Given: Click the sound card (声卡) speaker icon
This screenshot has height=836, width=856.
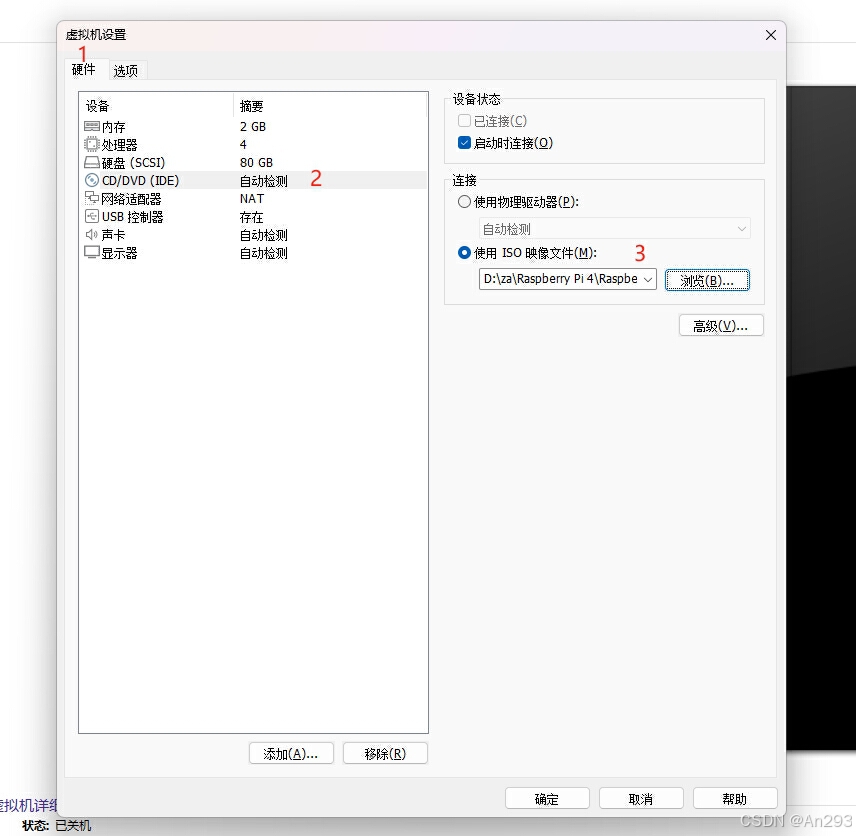Looking at the screenshot, I should 92,235.
